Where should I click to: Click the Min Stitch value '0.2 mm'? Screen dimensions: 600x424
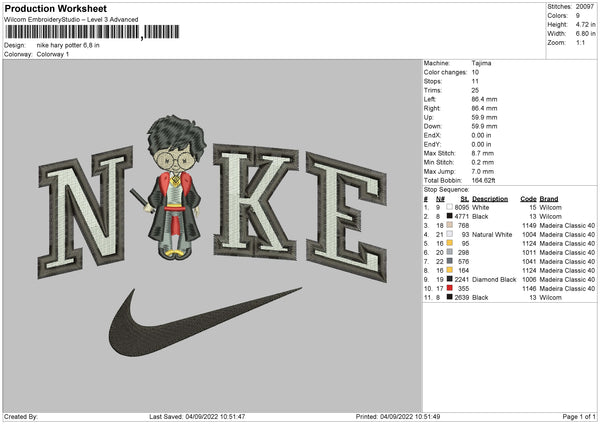click(483, 162)
